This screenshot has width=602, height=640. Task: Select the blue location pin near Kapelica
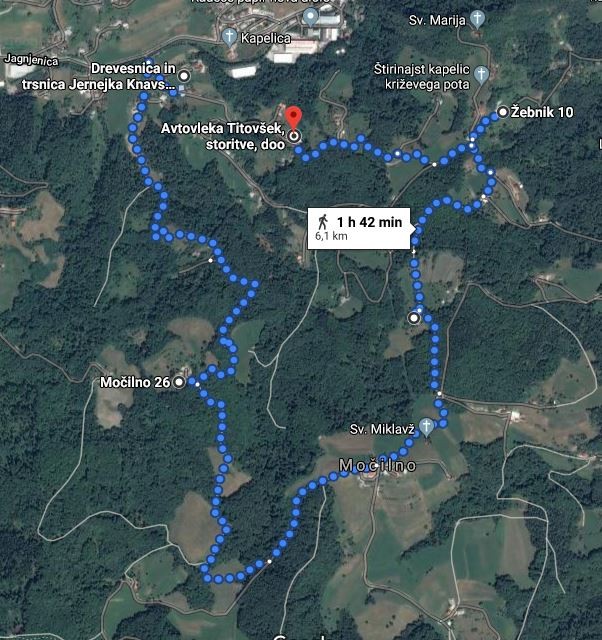pos(311,18)
